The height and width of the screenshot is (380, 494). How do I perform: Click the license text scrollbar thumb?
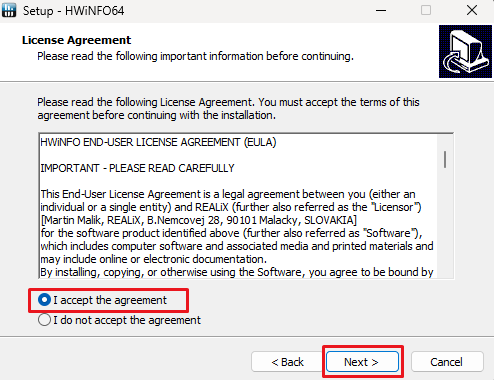tap(445, 159)
